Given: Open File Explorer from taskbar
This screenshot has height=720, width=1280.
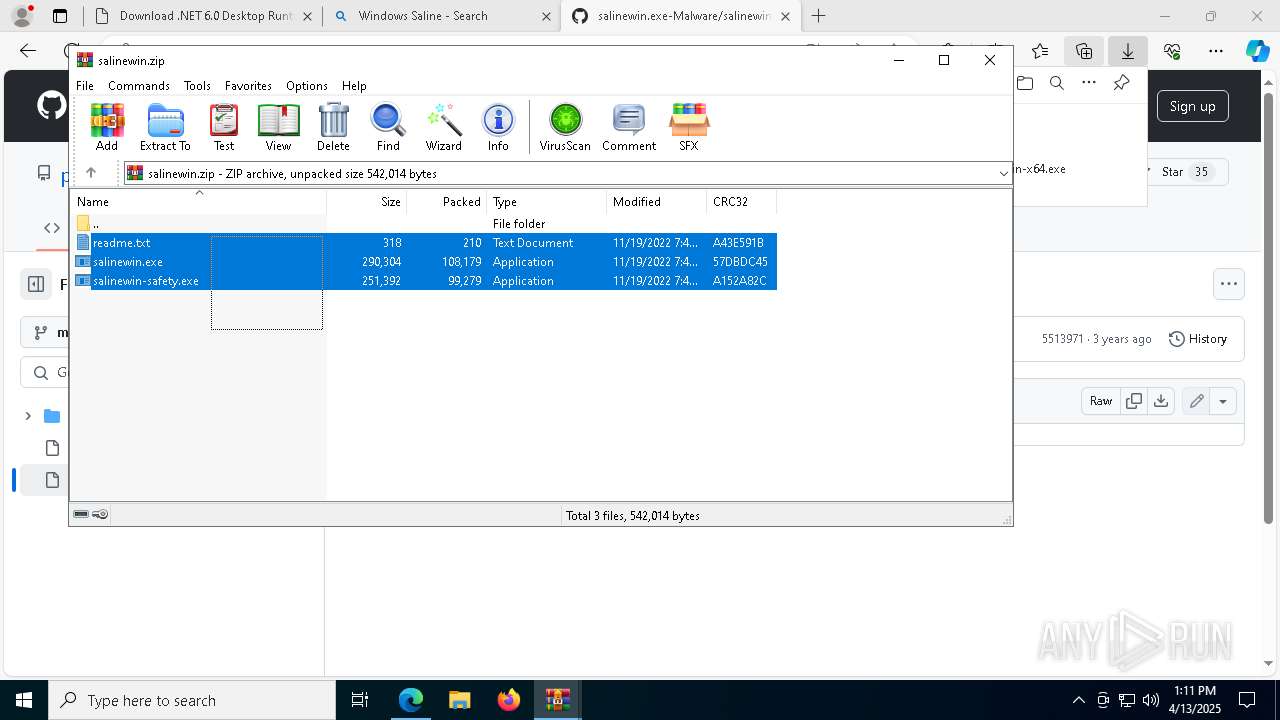Looking at the screenshot, I should 459,700.
